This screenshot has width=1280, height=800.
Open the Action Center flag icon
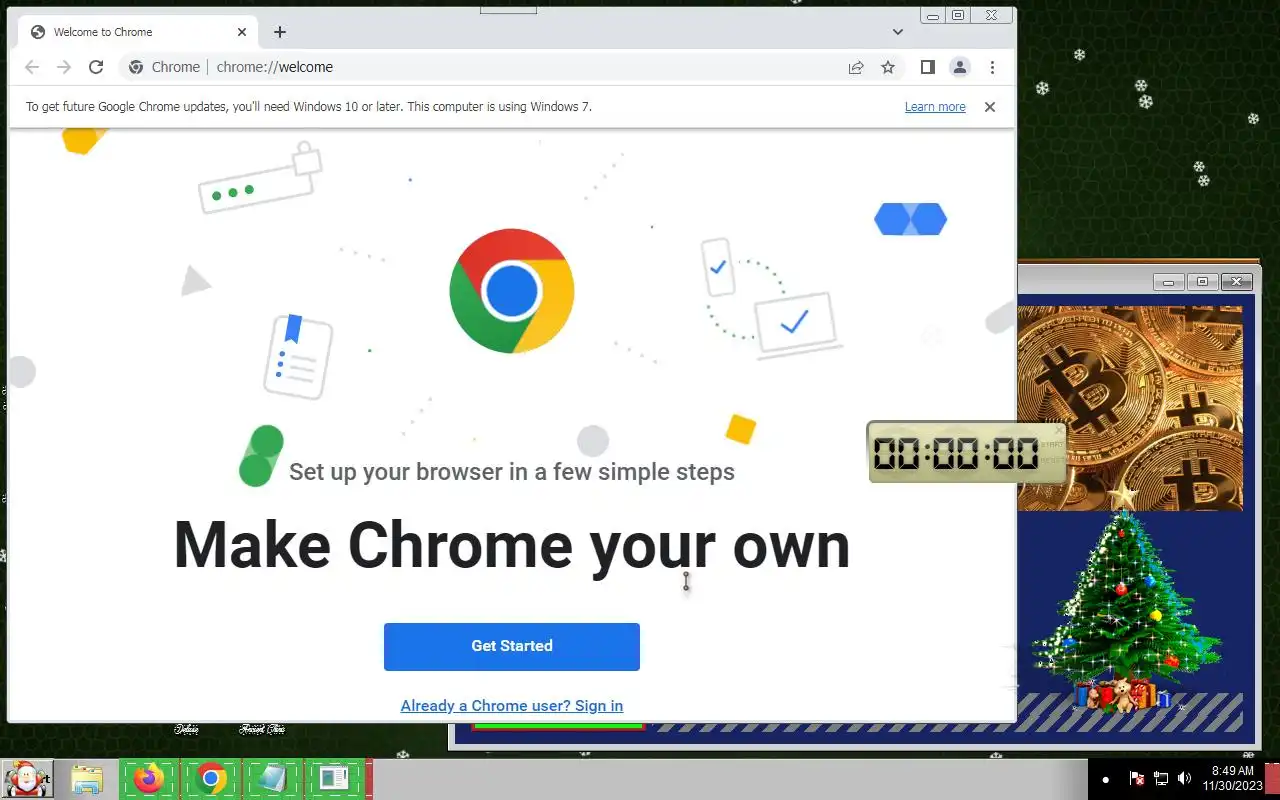tap(1137, 778)
